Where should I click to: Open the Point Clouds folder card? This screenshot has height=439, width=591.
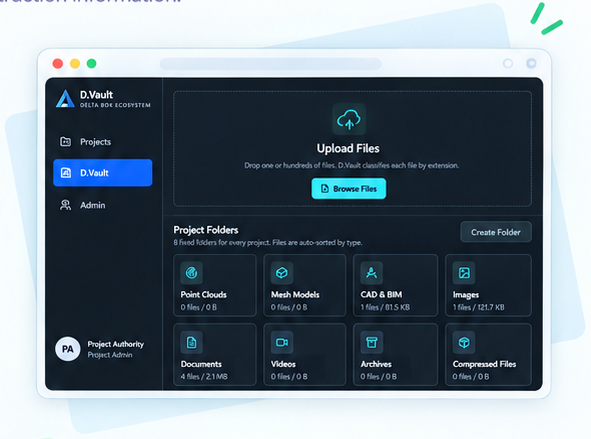[215, 285]
